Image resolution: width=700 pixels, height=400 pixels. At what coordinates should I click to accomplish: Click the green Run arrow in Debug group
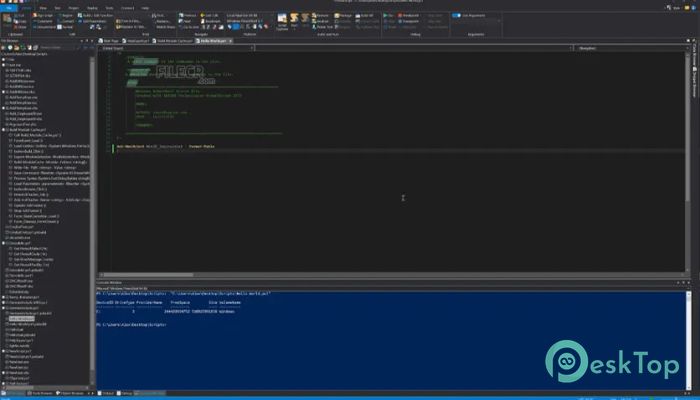point(385,16)
